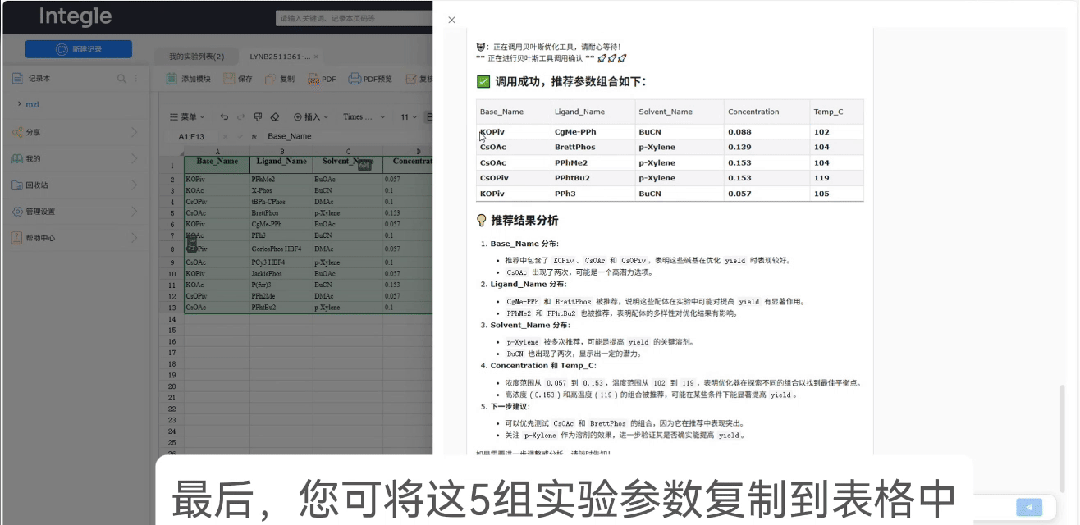Viewport: 1080px width, 525px height.
Task: Click the fx function icon in the formula bar
Action: pos(254,136)
